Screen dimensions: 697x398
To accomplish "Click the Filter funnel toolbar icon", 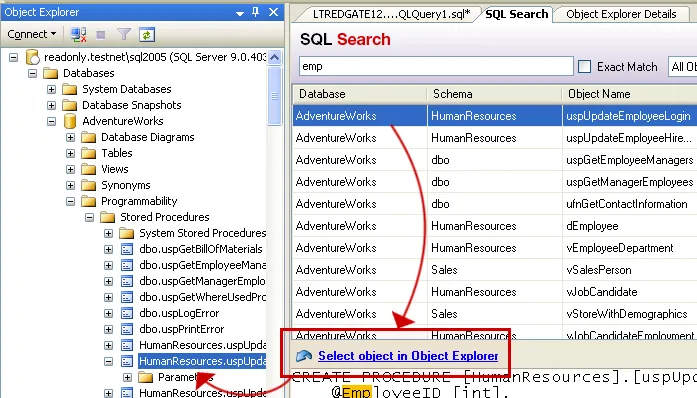I will 124,34.
